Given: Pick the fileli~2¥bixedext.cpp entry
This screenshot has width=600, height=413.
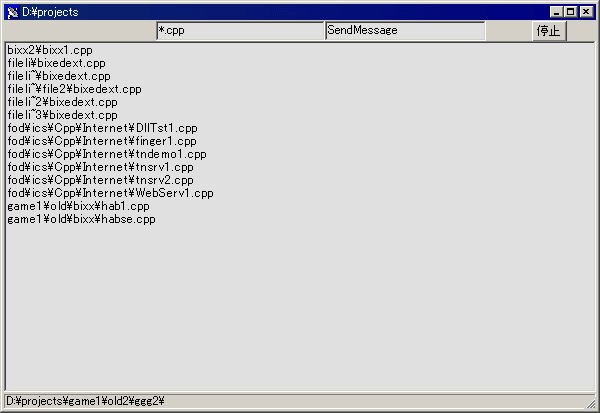Looking at the screenshot, I should pos(62,102).
